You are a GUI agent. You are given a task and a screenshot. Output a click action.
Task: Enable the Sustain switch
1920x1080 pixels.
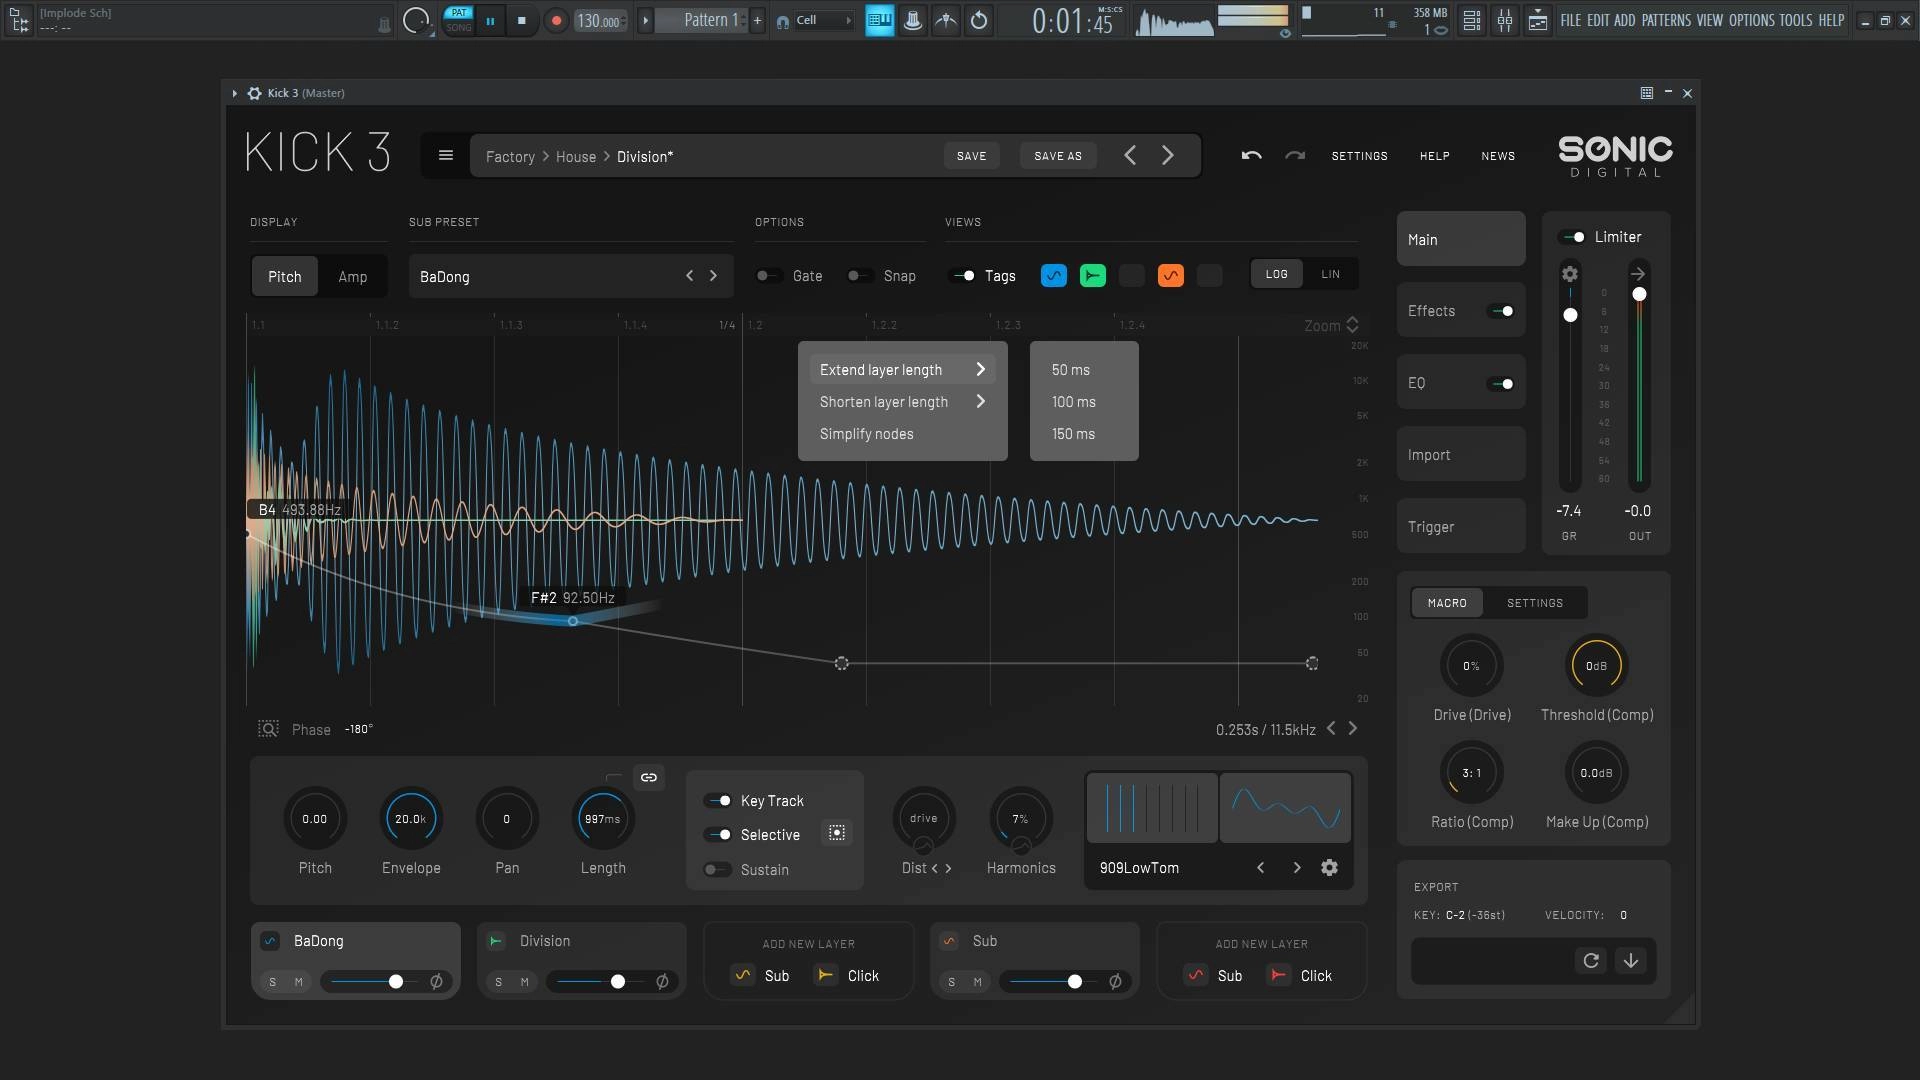[x=716, y=869]
